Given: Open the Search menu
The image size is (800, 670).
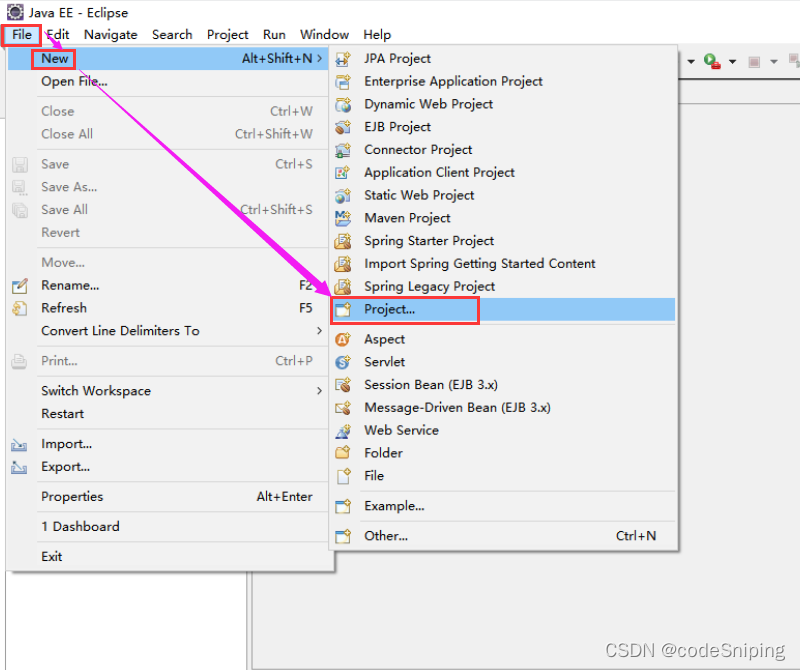Looking at the screenshot, I should point(172,35).
